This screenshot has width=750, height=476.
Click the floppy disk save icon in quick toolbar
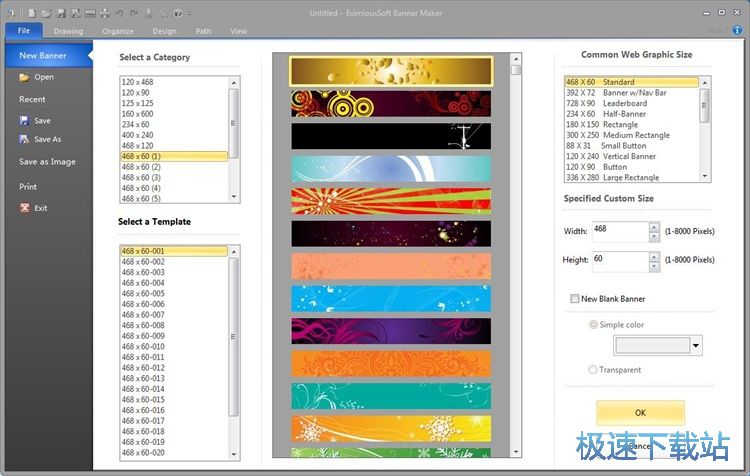pyautogui.click(x=61, y=13)
